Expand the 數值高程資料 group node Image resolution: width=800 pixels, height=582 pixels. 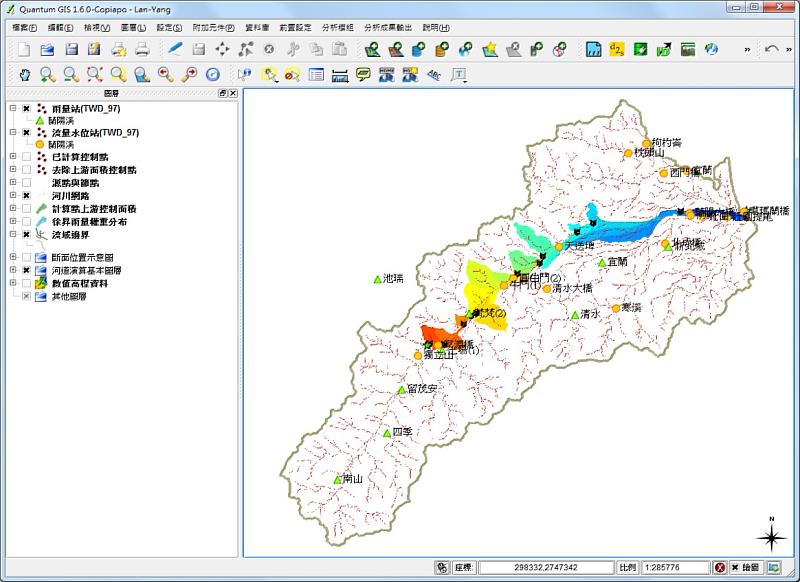(13, 284)
